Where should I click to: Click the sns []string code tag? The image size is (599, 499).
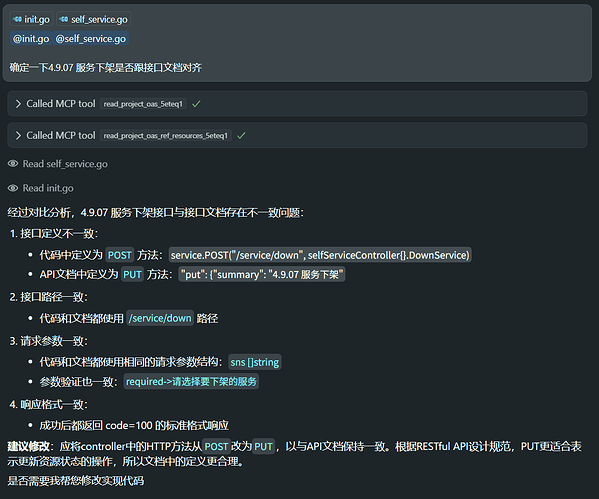(x=255, y=362)
